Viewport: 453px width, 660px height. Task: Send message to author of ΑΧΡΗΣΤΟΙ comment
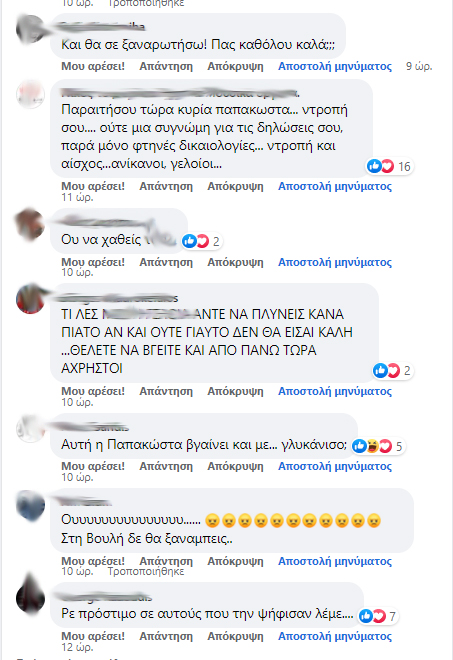tap(335, 391)
